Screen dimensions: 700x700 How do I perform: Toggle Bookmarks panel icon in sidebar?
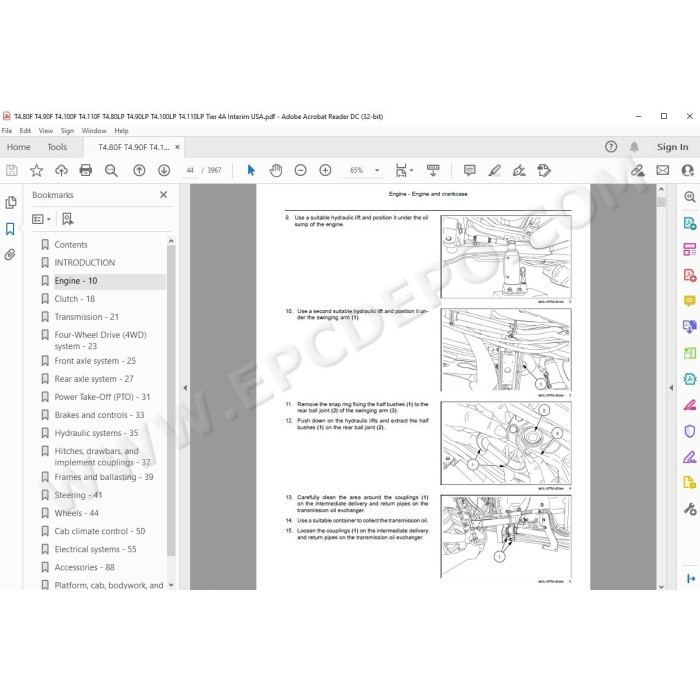click(10, 229)
